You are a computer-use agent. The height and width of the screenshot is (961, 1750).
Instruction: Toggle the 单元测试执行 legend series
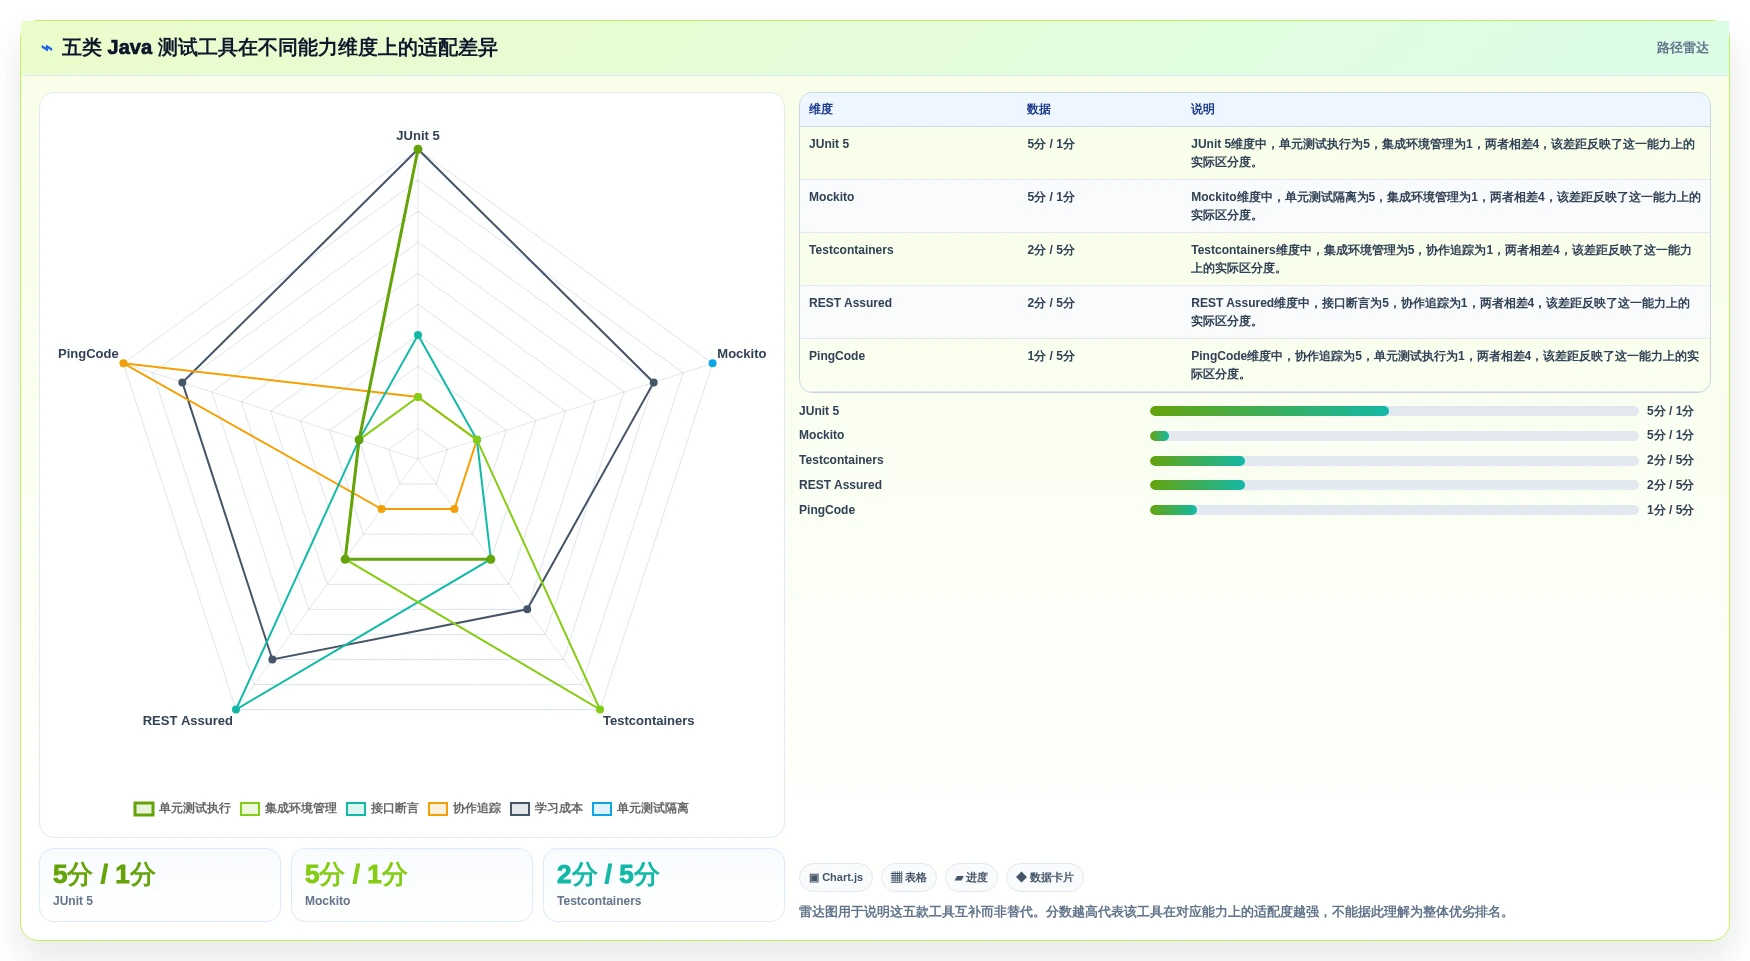182,808
